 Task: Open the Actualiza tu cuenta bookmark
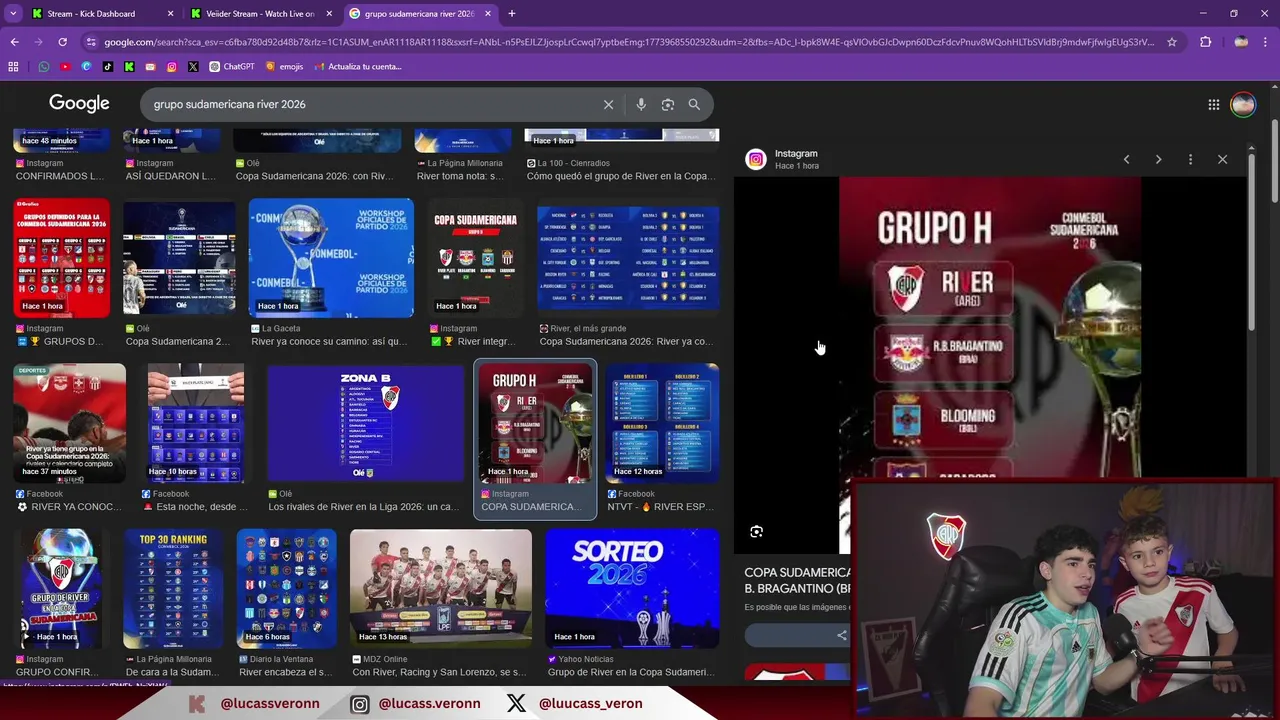[358, 67]
